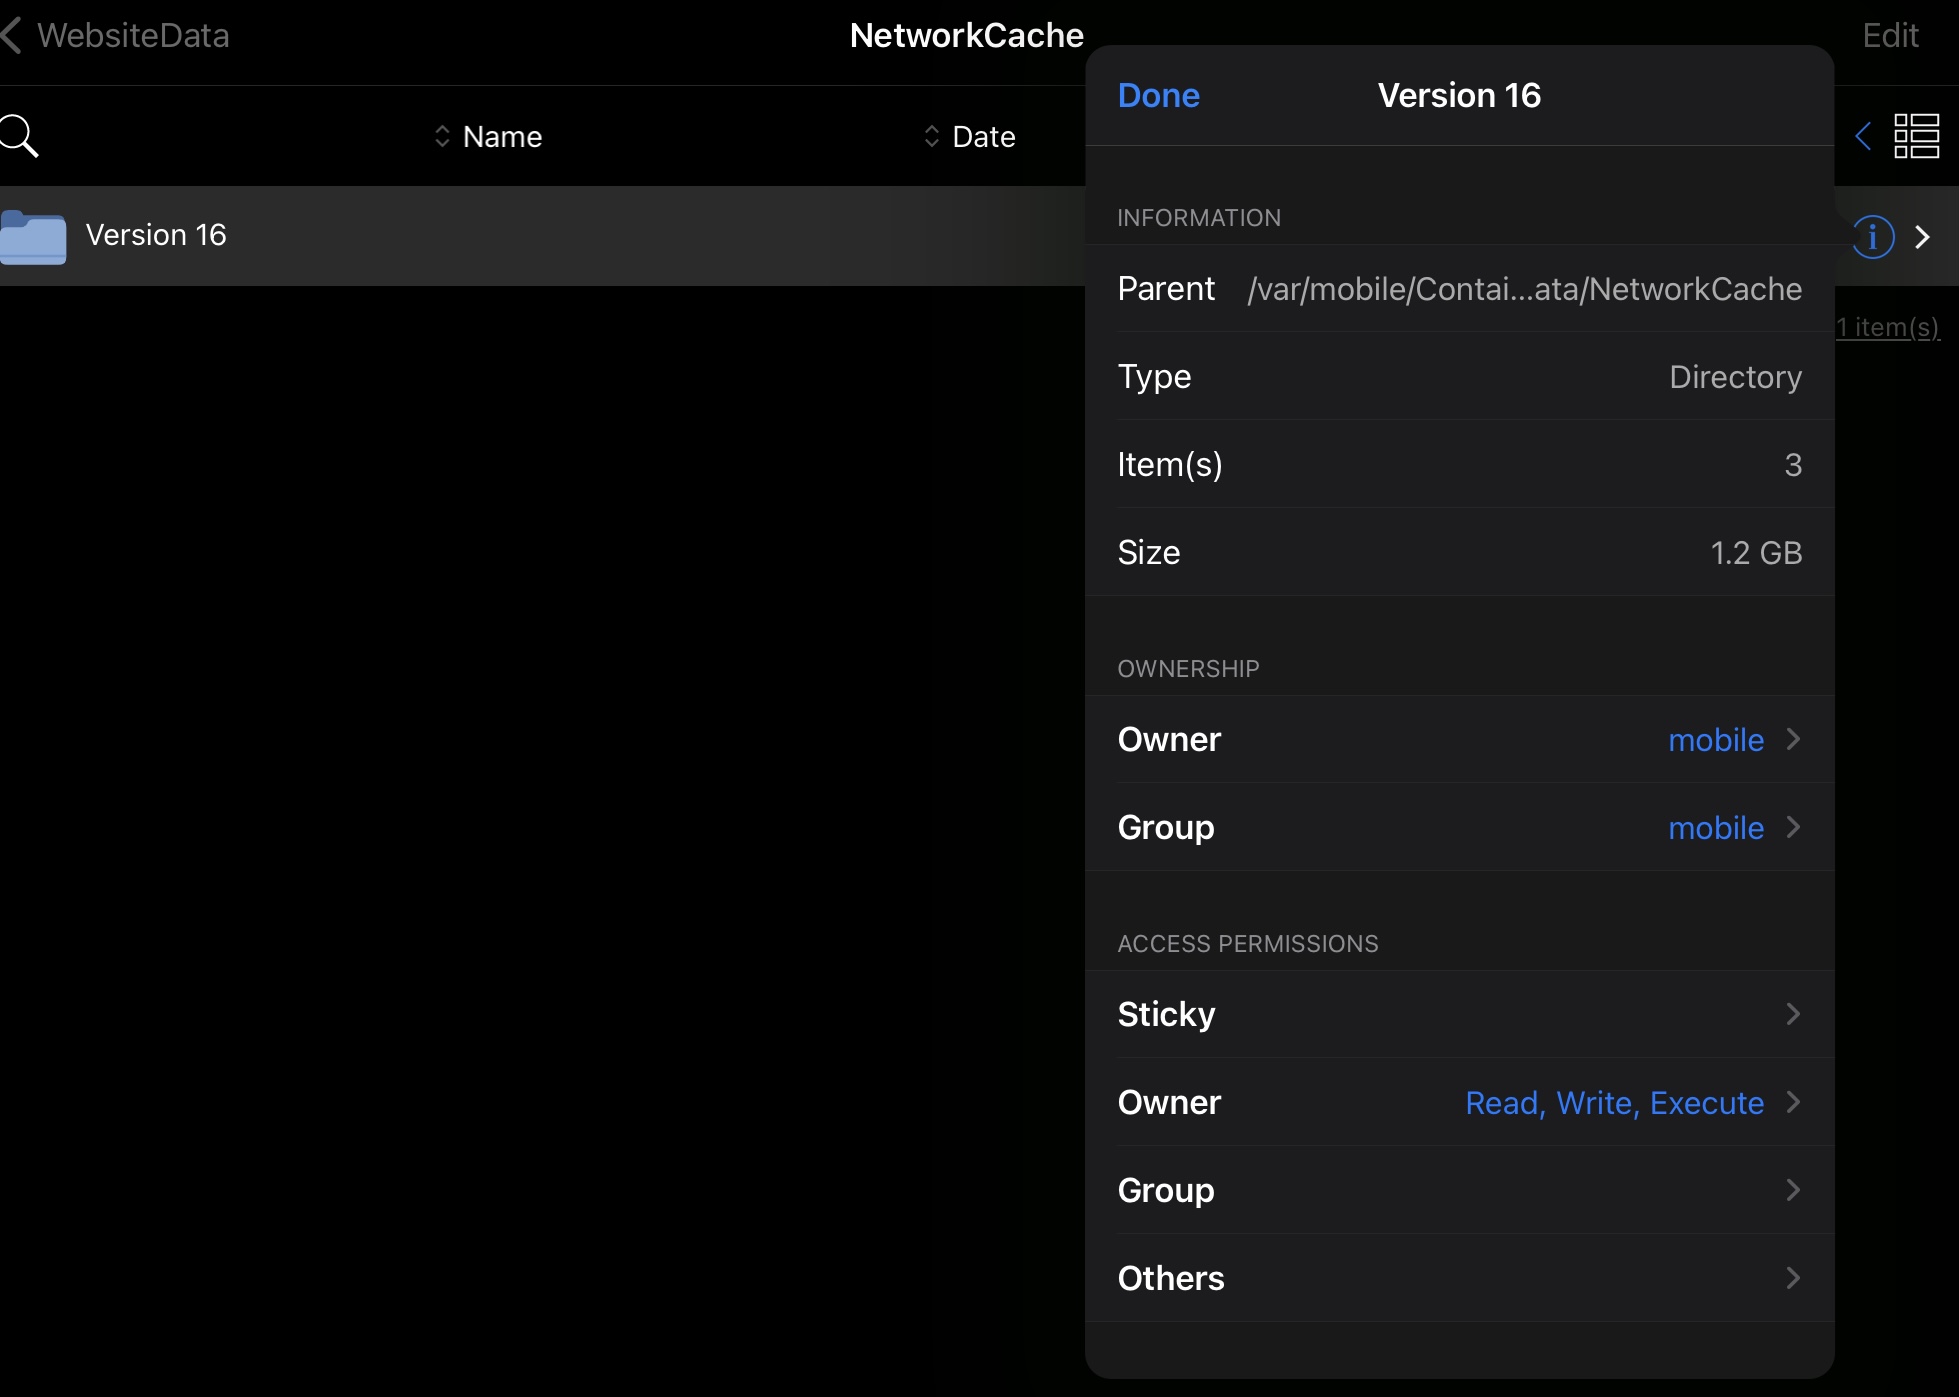Open the Version 16 folder icon

(34, 236)
